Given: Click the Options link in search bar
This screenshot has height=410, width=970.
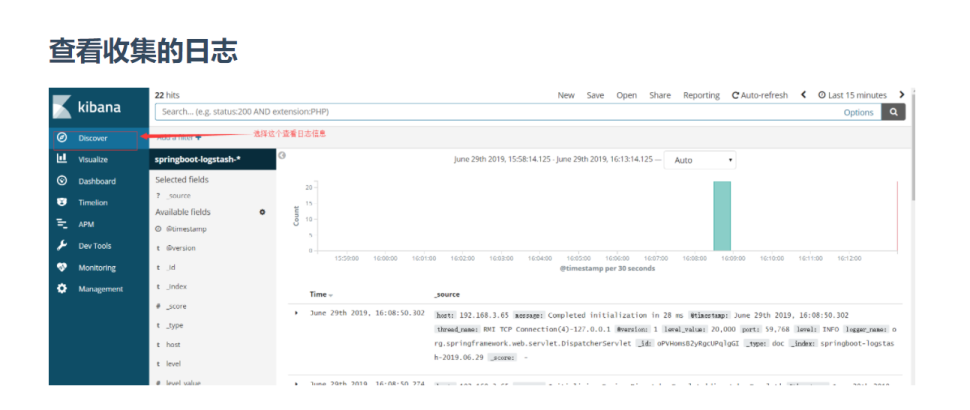Looking at the screenshot, I should pyautogui.click(x=859, y=113).
